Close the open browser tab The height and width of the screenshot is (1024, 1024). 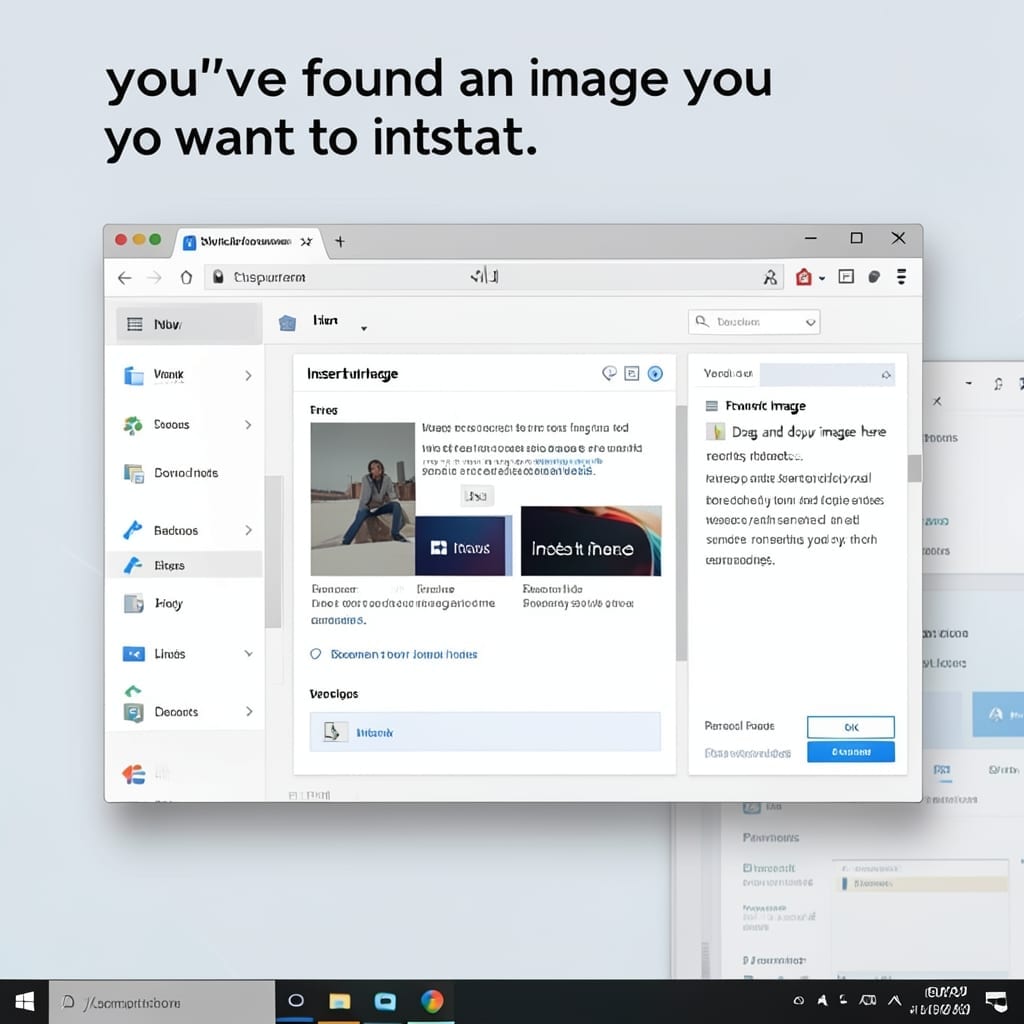(306, 242)
